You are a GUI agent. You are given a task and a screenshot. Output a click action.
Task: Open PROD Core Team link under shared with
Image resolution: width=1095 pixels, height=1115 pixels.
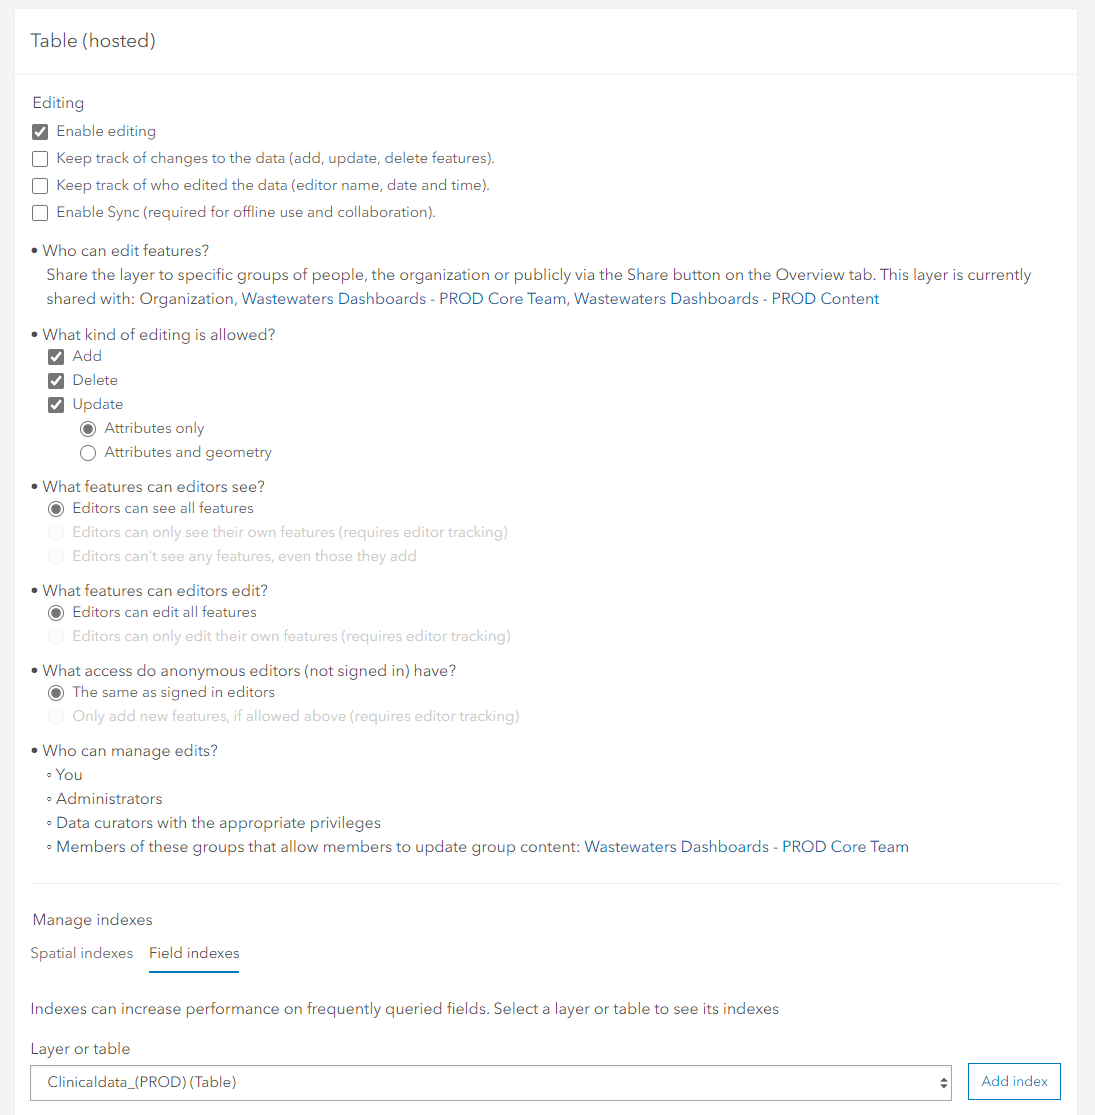click(404, 299)
